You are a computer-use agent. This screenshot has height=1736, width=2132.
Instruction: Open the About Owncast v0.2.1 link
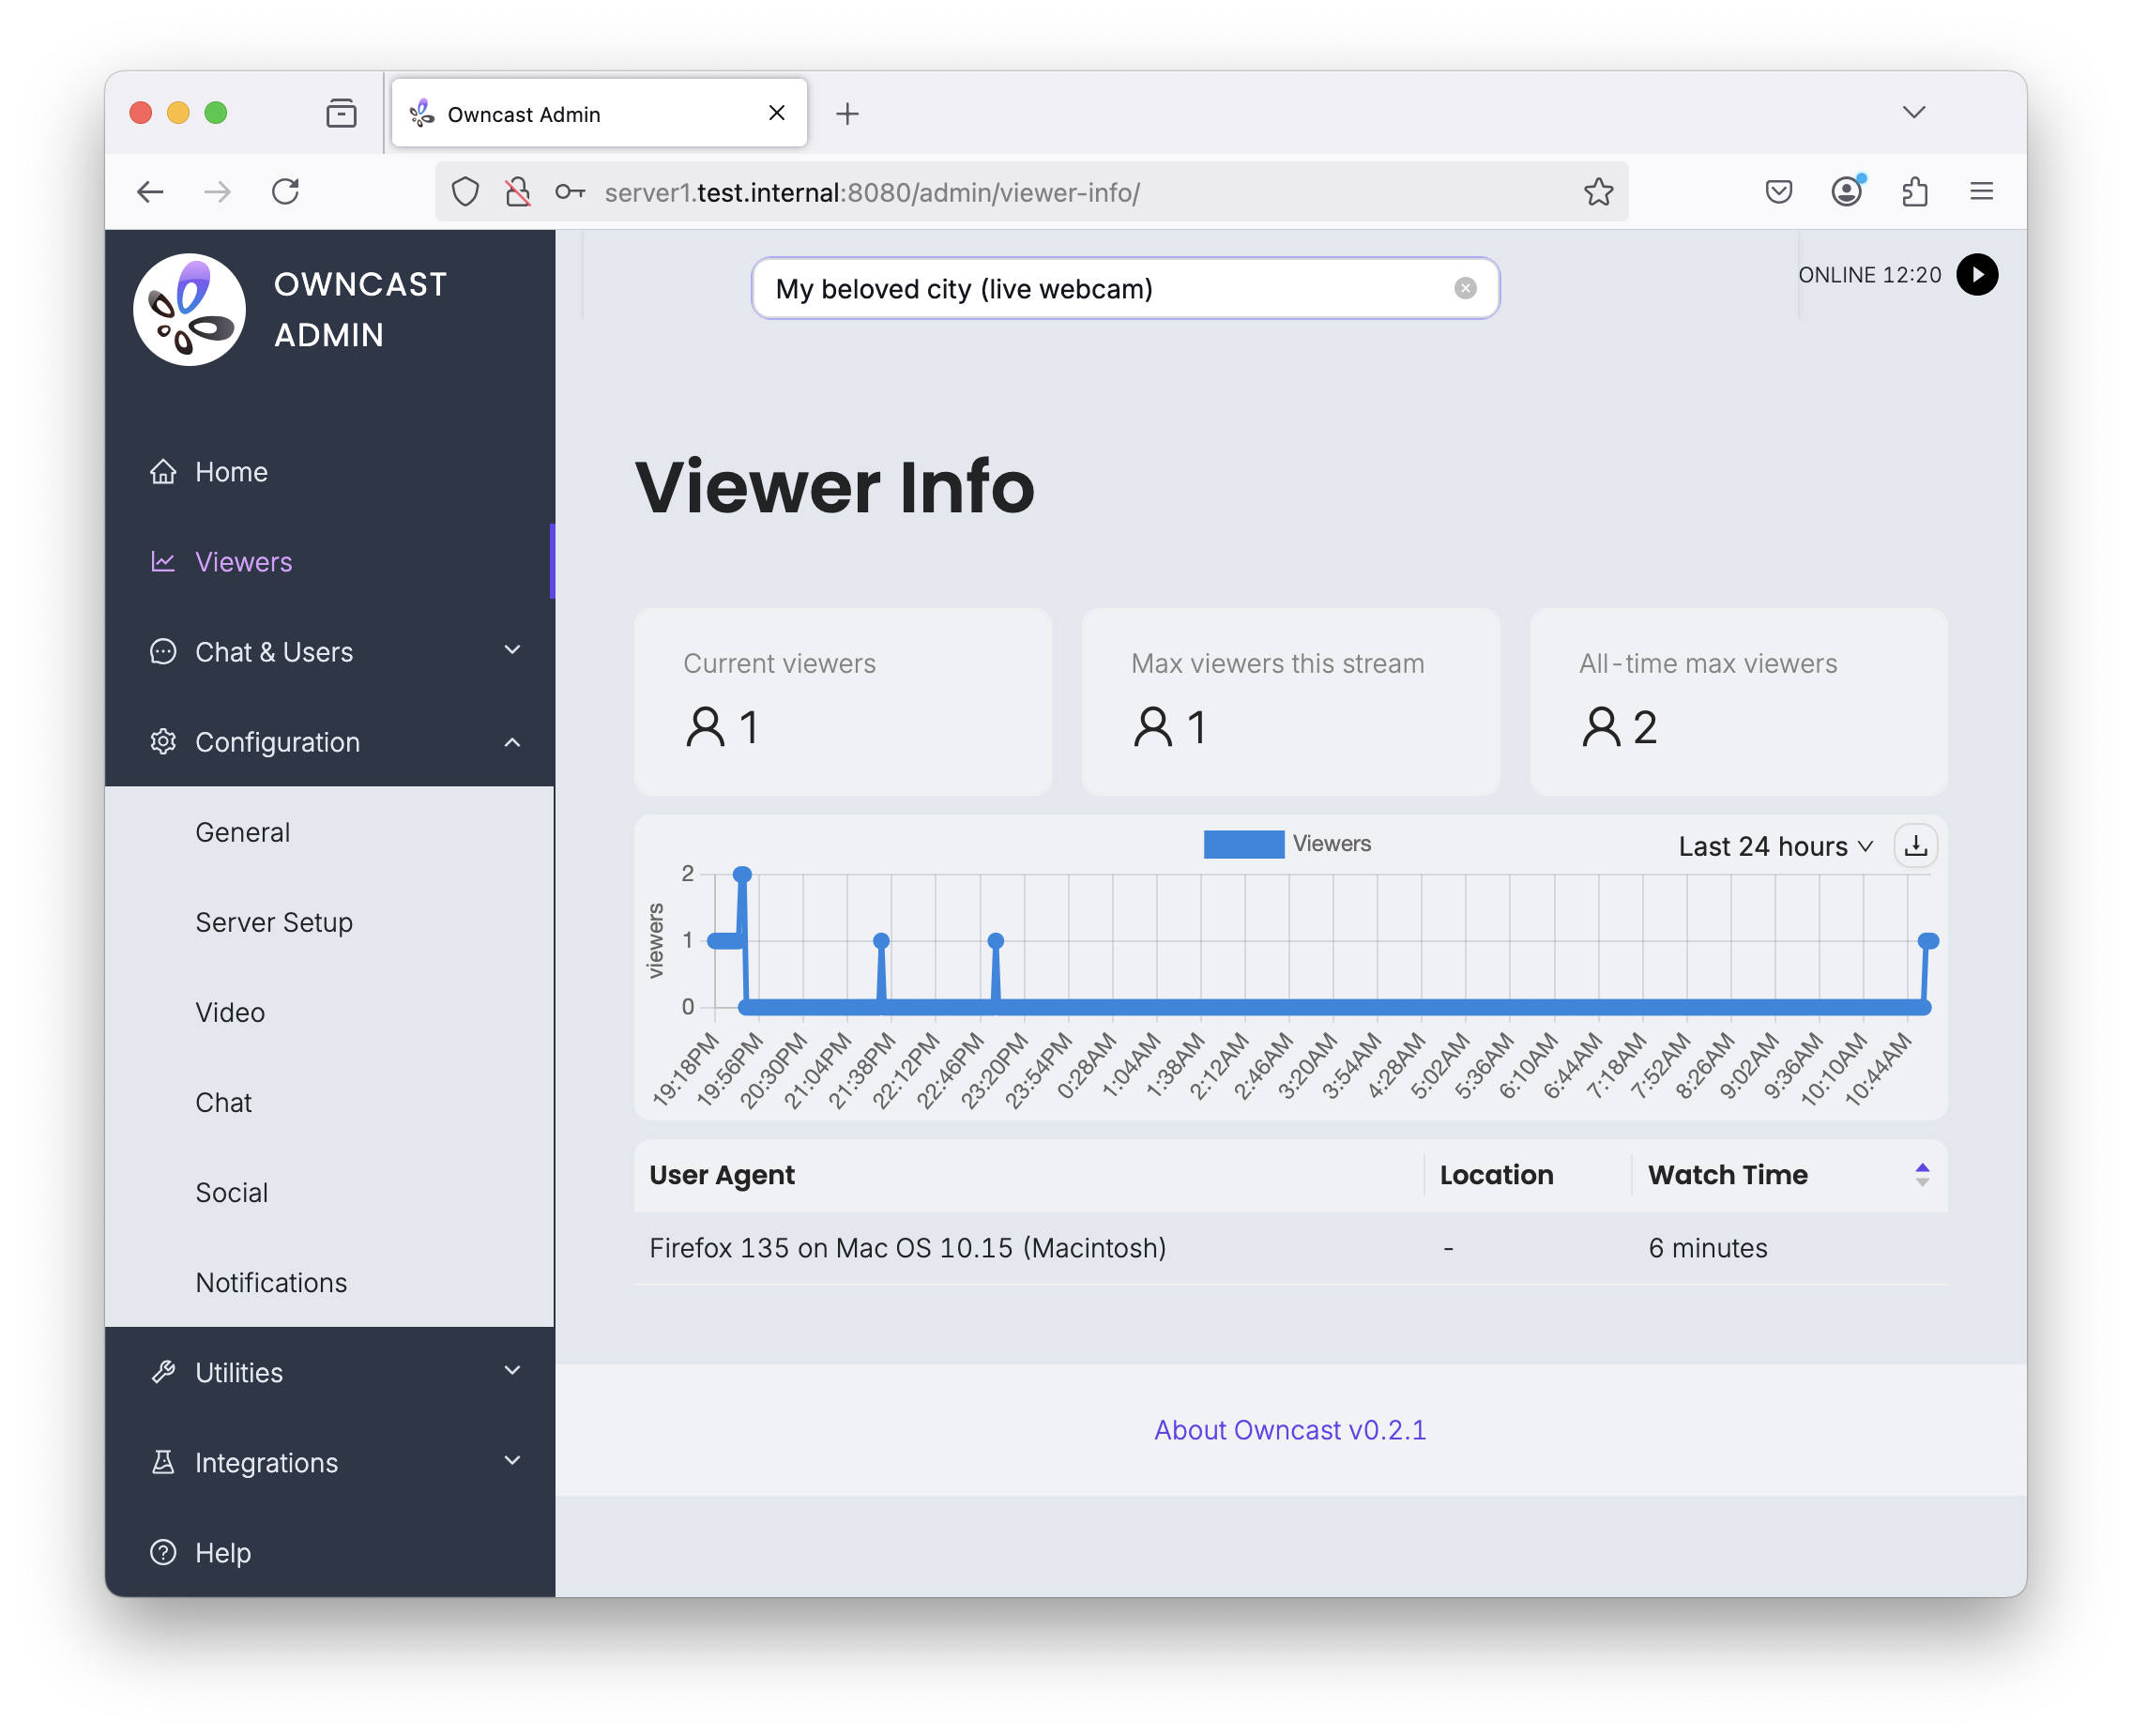1289,1430
